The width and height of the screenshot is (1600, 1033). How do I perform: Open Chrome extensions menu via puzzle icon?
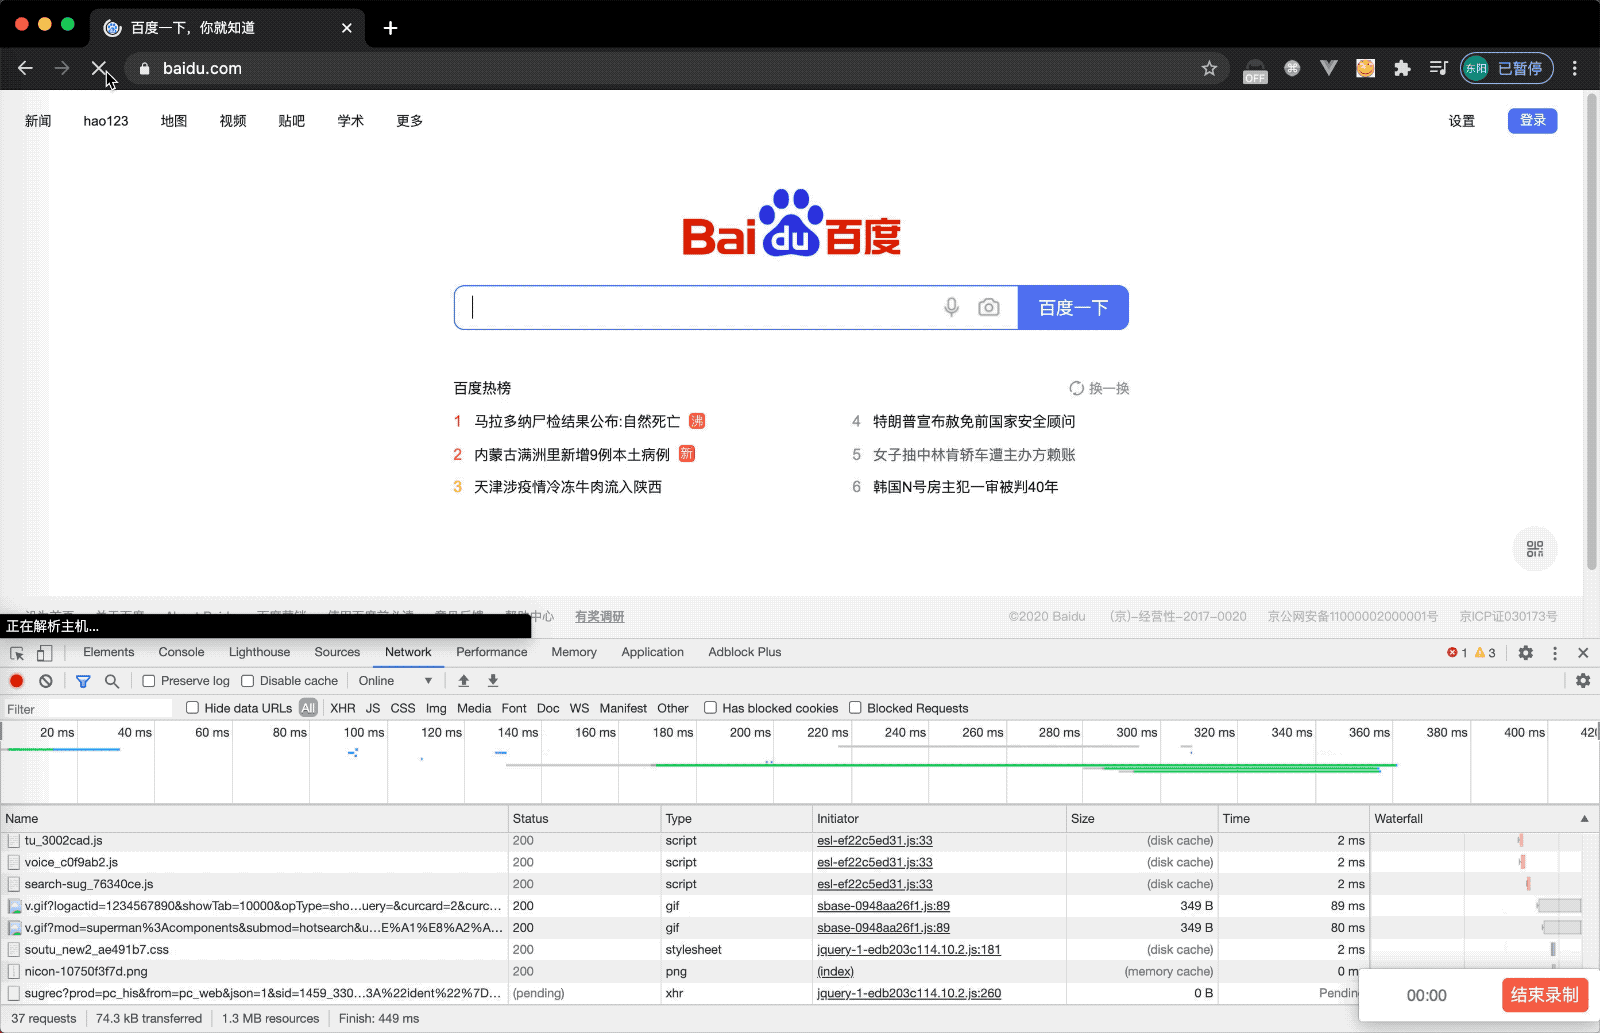click(1402, 68)
